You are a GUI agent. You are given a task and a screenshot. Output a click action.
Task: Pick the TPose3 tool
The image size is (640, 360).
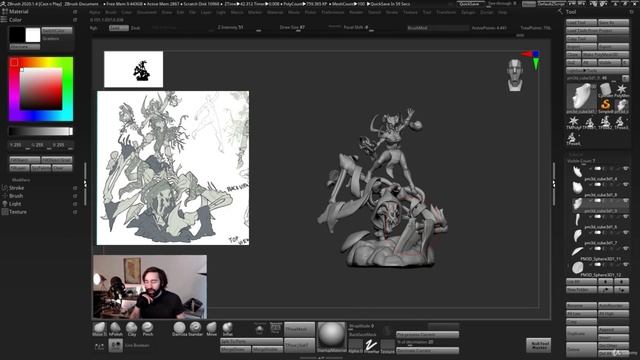(621, 122)
